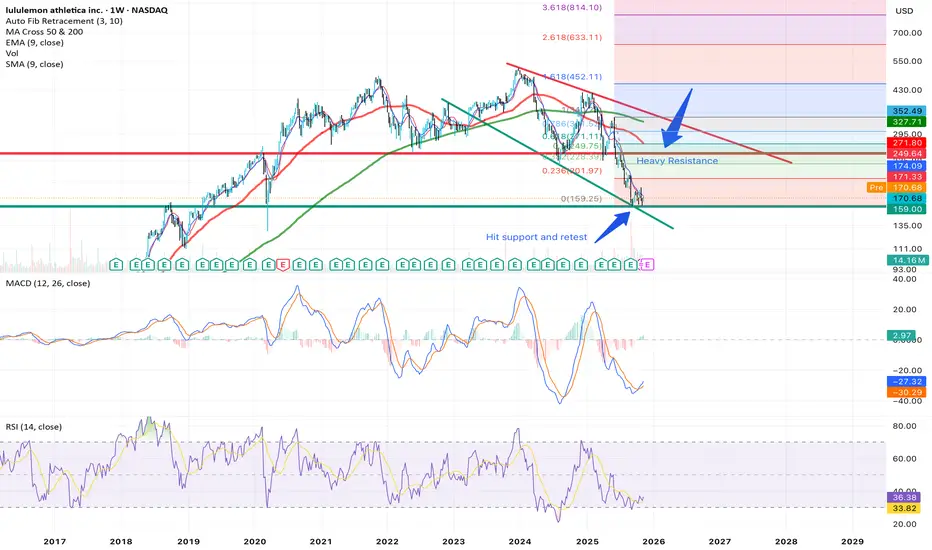The width and height of the screenshot is (932, 550).
Task: Click the USD currency label on price axis
Action: (904, 11)
